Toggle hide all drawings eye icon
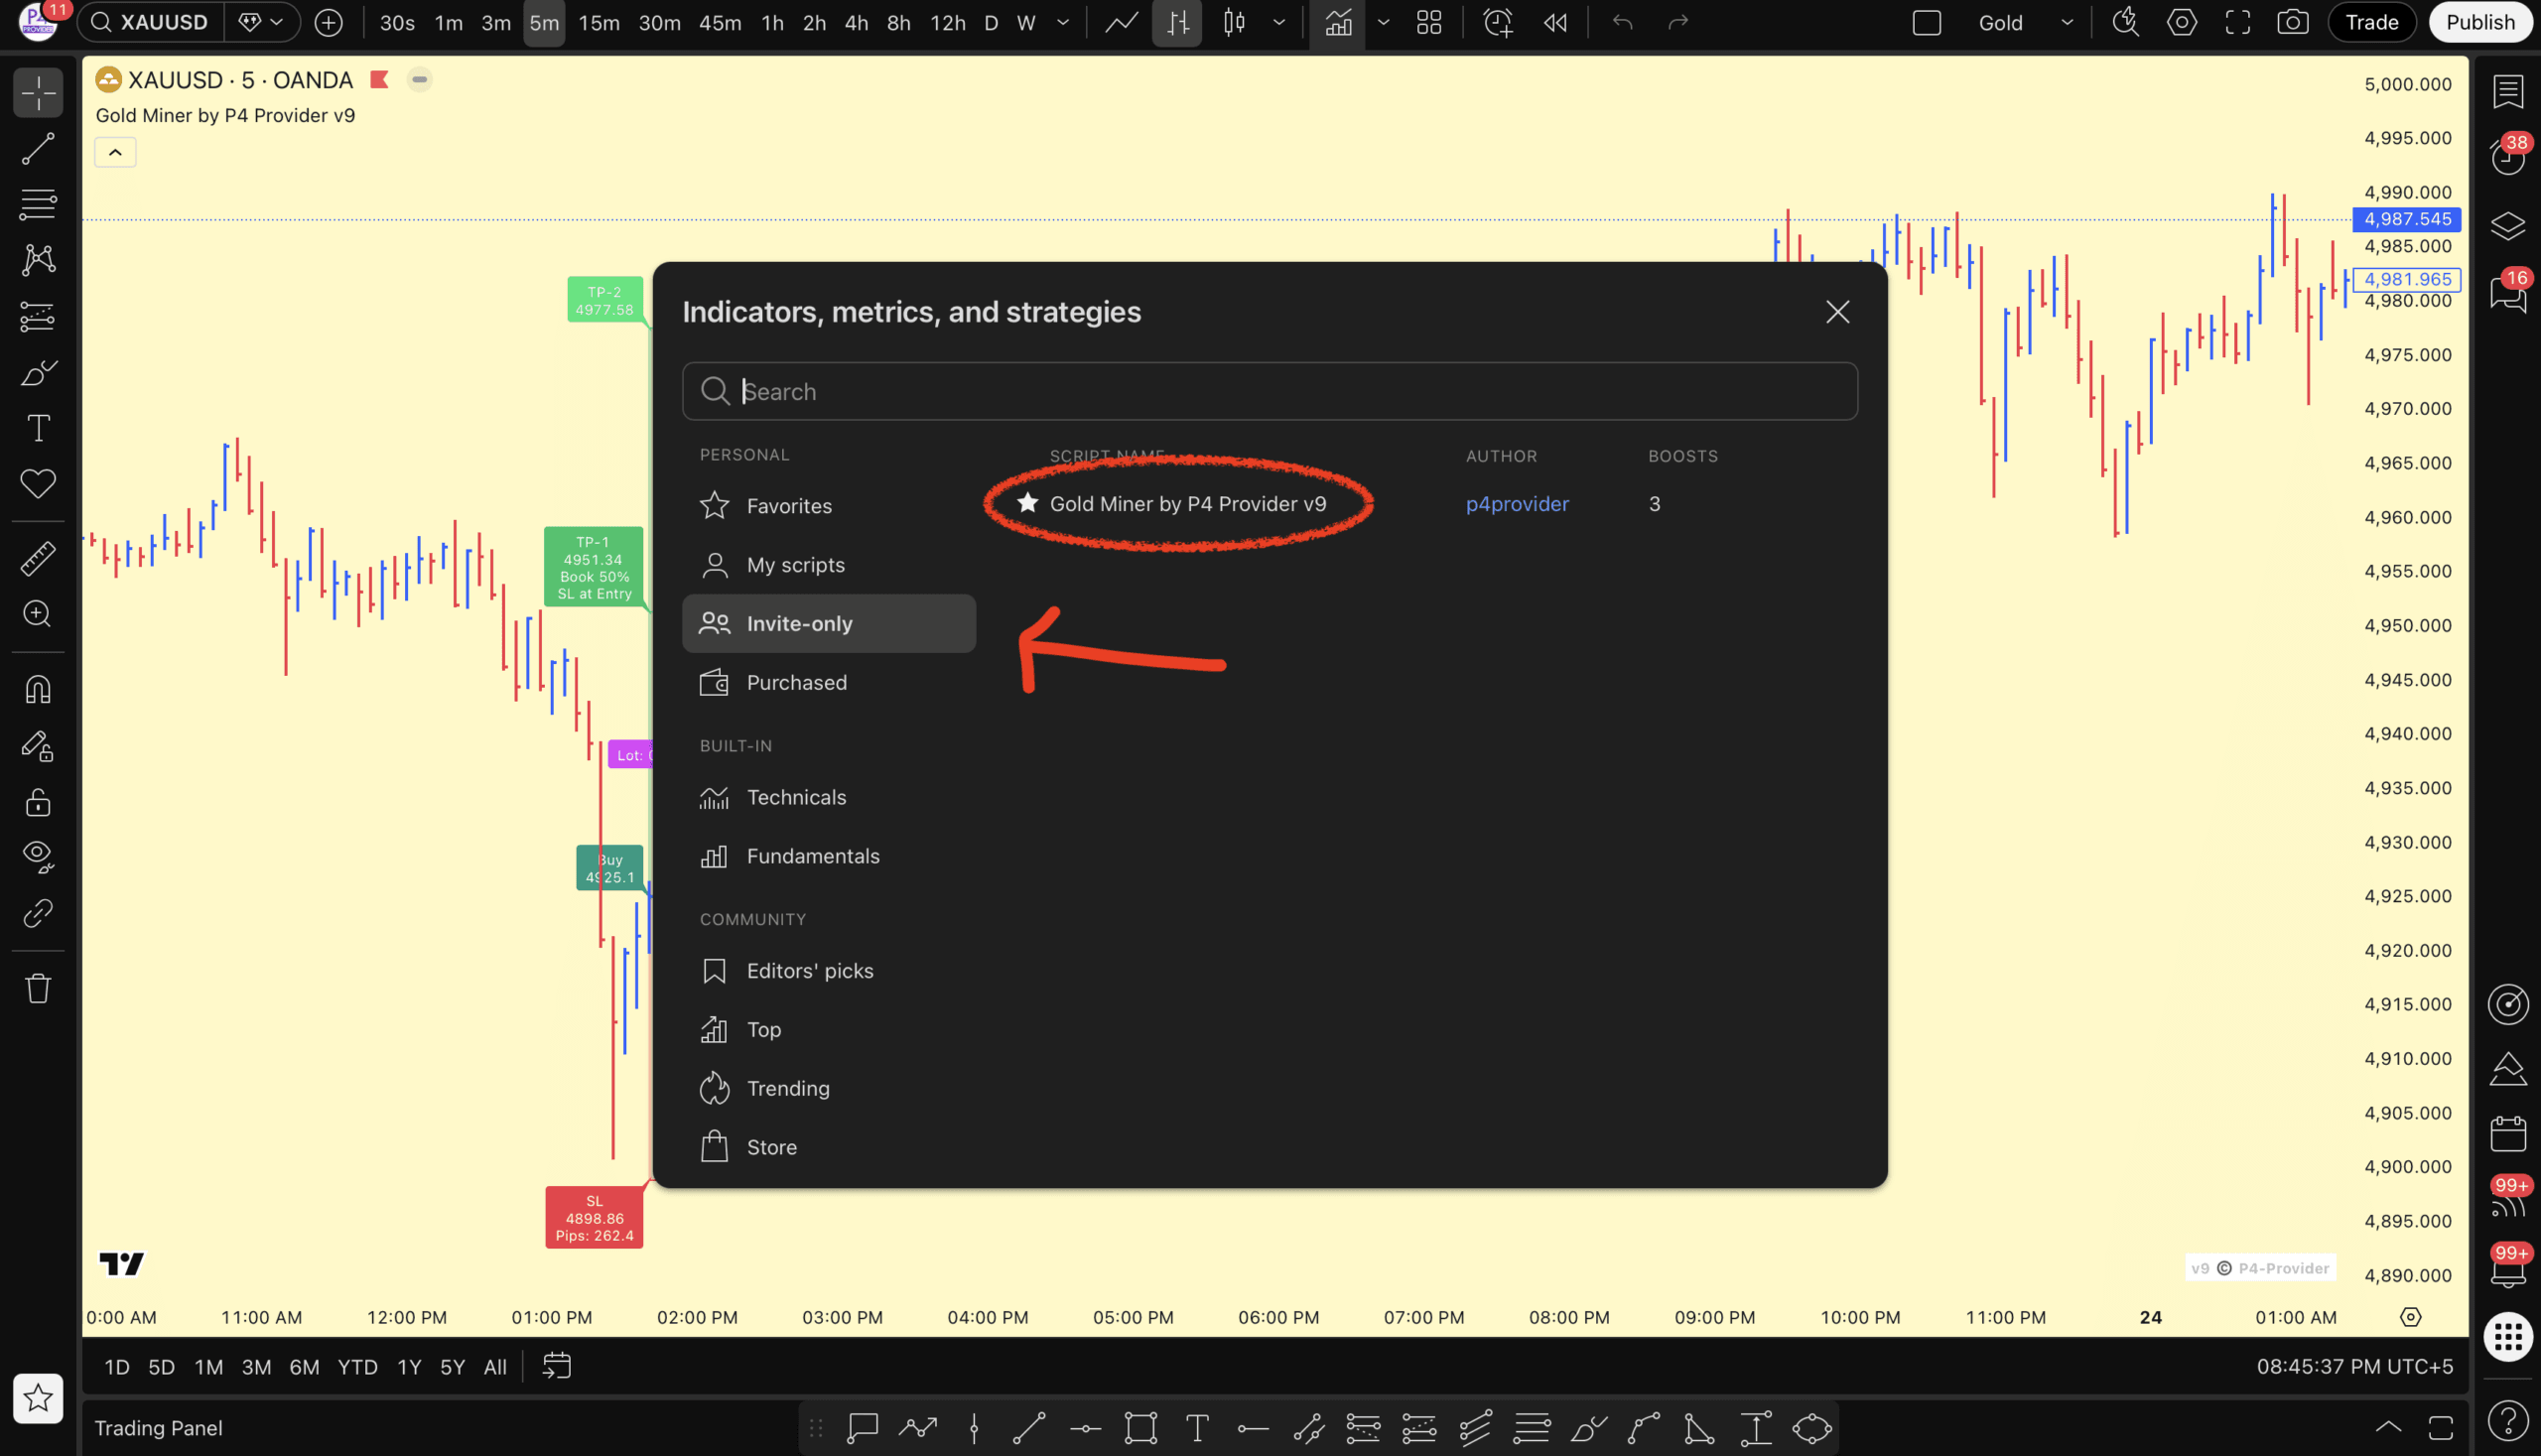This screenshot has height=1456, width=2541. 38,856
